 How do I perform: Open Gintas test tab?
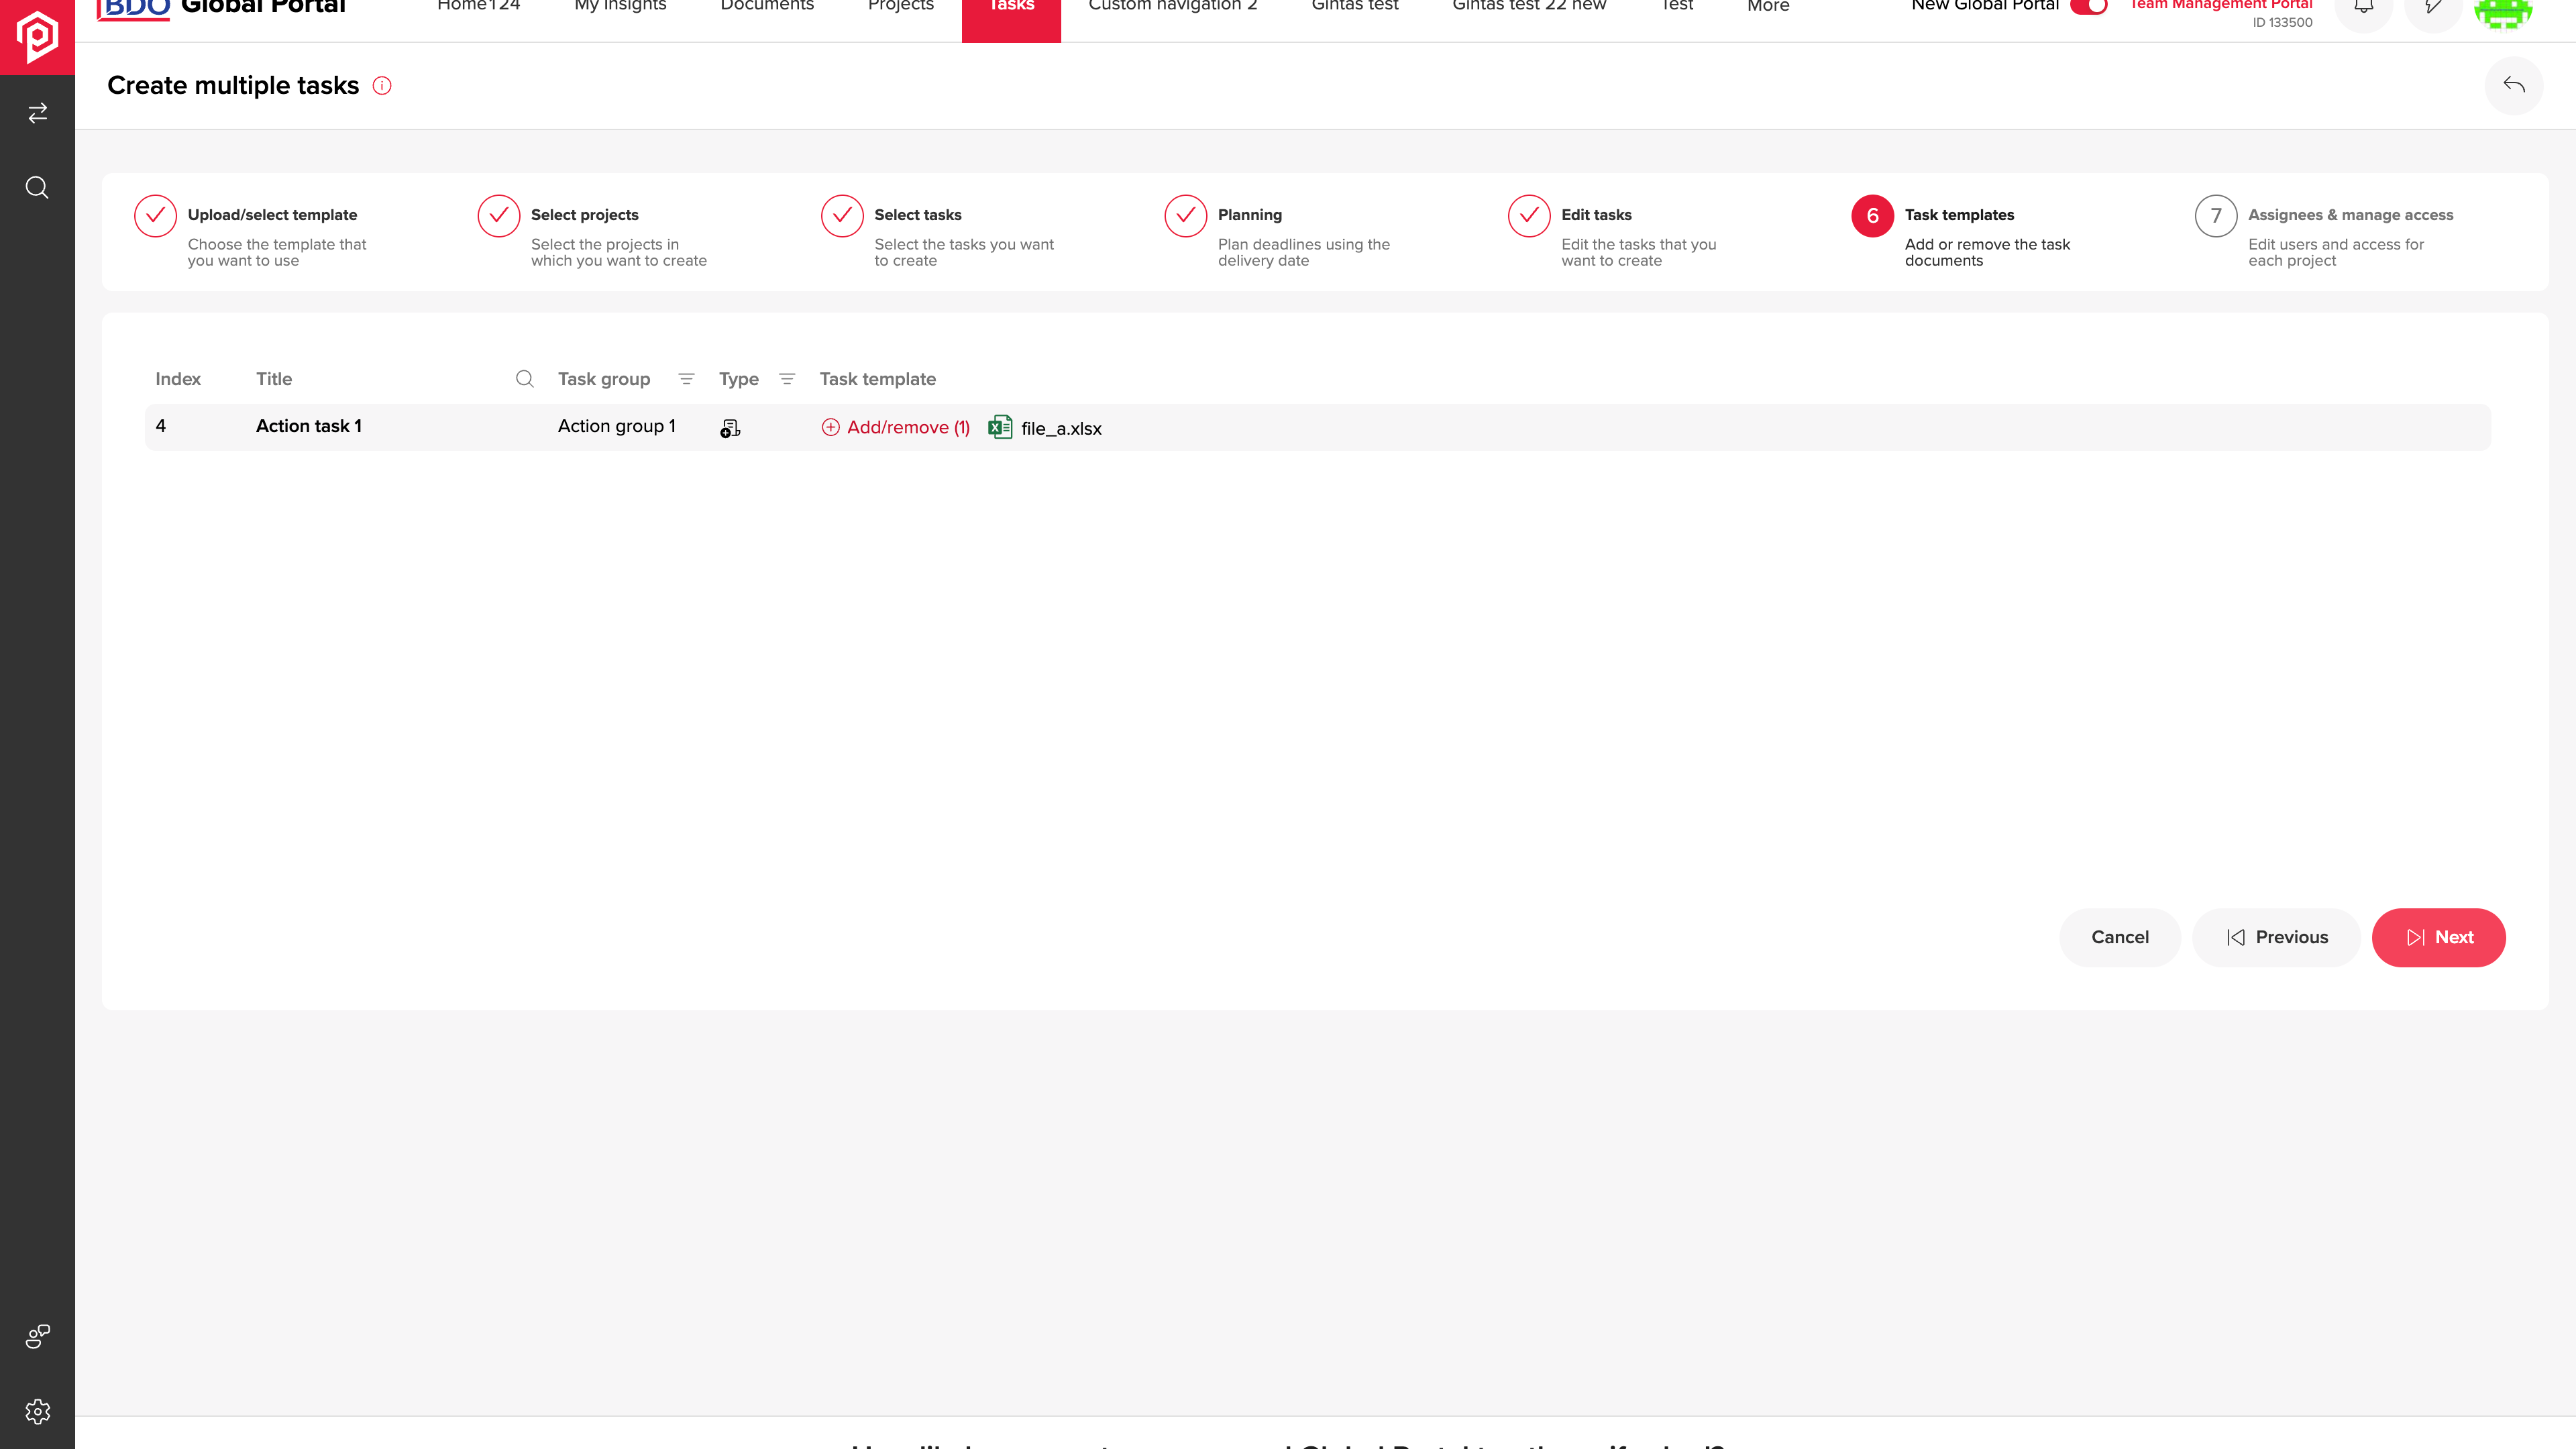(x=1355, y=6)
